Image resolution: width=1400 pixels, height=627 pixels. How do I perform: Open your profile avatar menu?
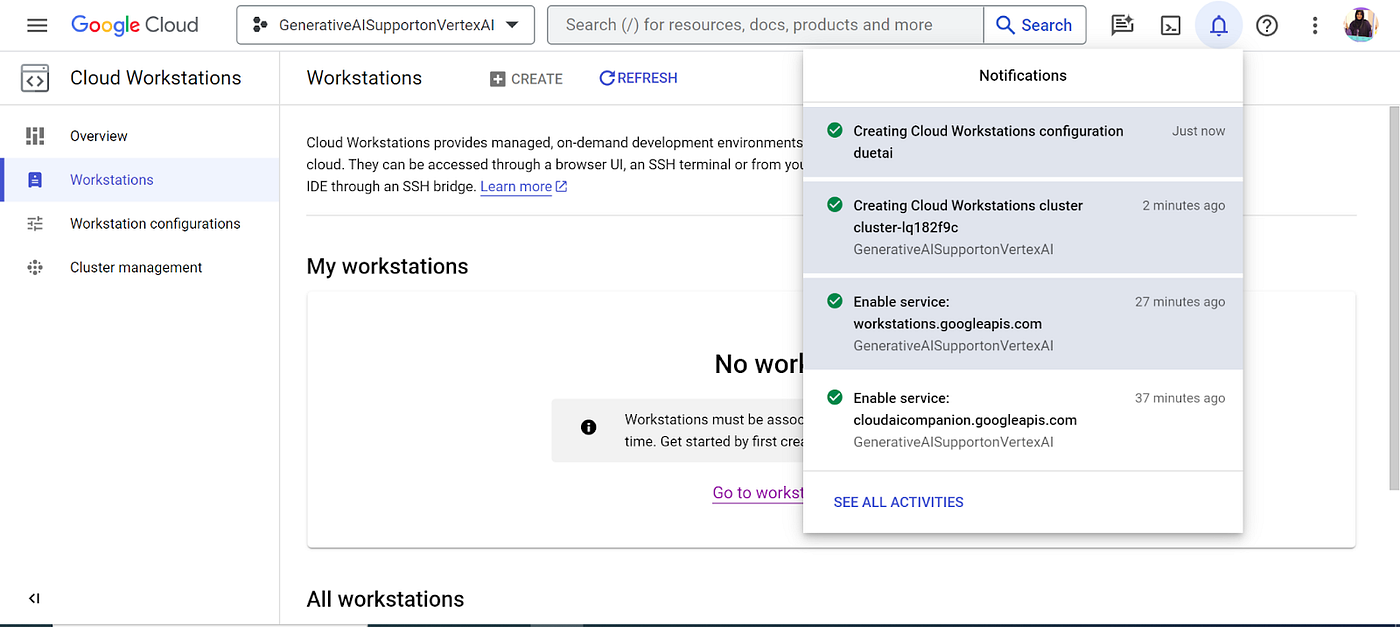(1360, 25)
